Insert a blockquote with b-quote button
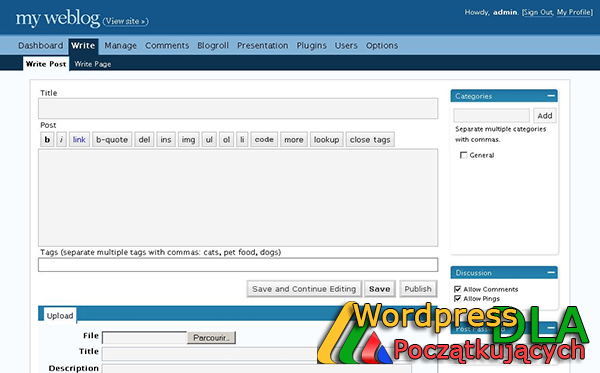600x373 pixels. 112,140
